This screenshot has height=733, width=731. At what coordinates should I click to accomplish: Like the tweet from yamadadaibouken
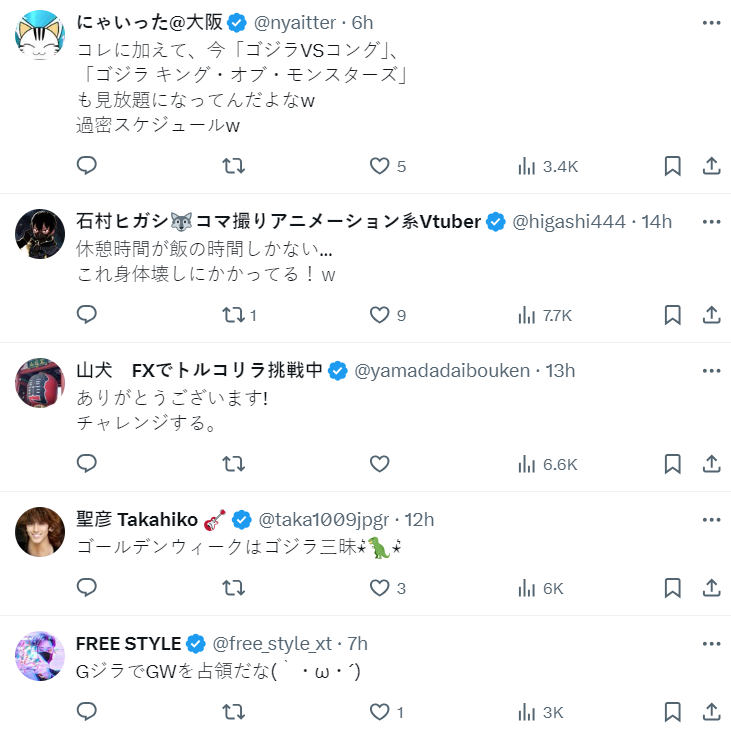pyautogui.click(x=379, y=464)
